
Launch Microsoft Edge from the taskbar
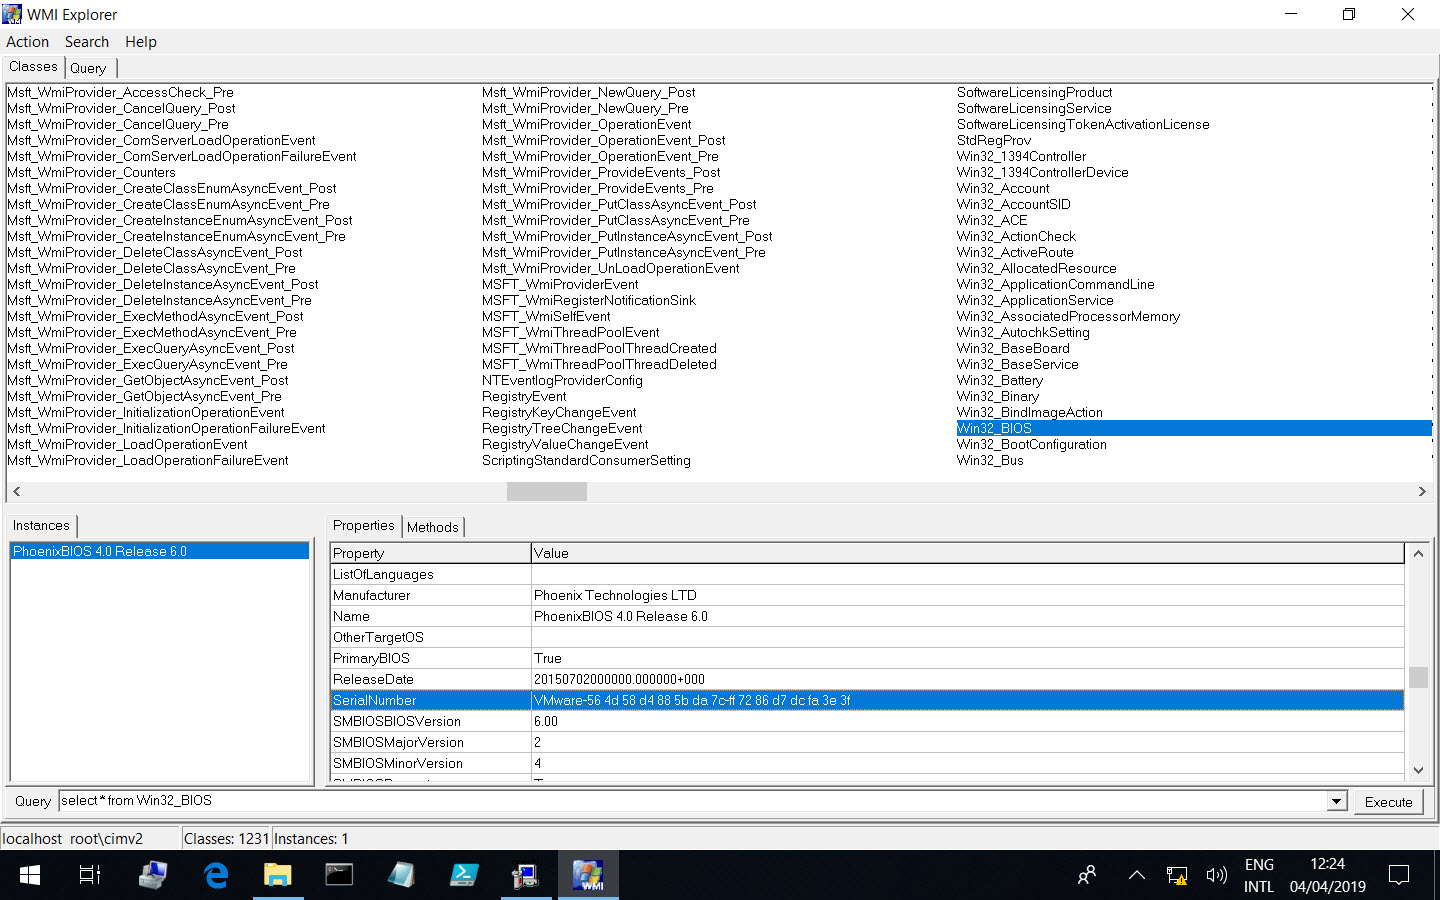click(216, 875)
